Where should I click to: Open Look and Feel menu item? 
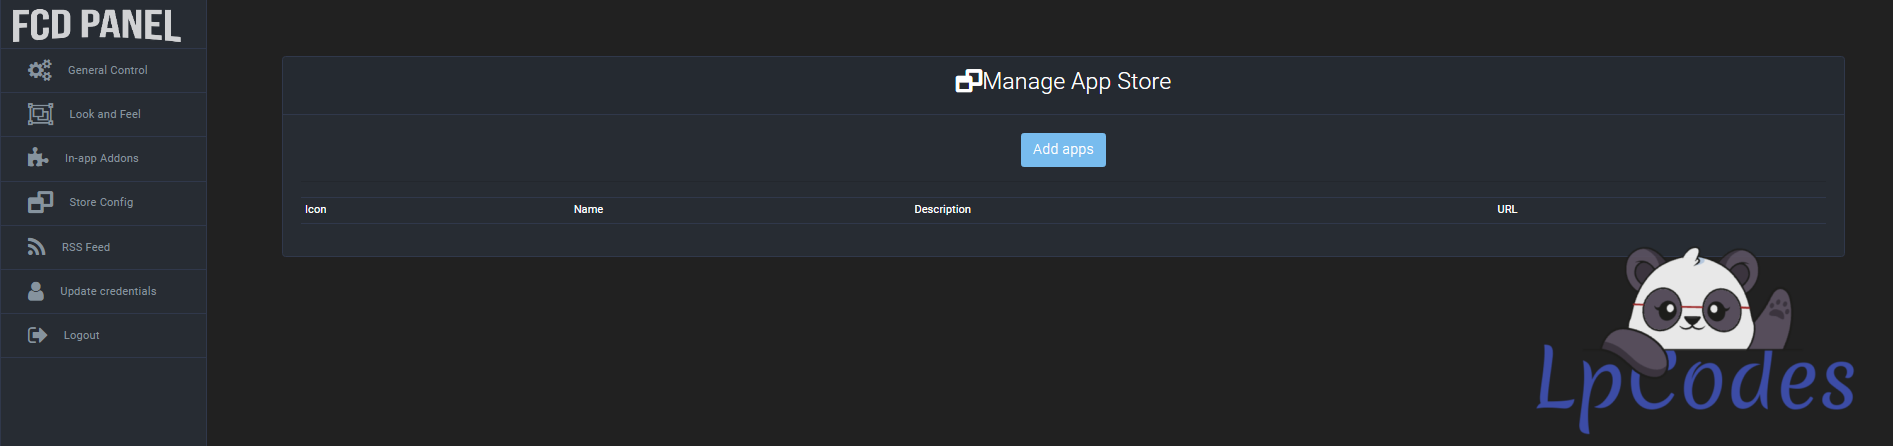[x=103, y=115]
